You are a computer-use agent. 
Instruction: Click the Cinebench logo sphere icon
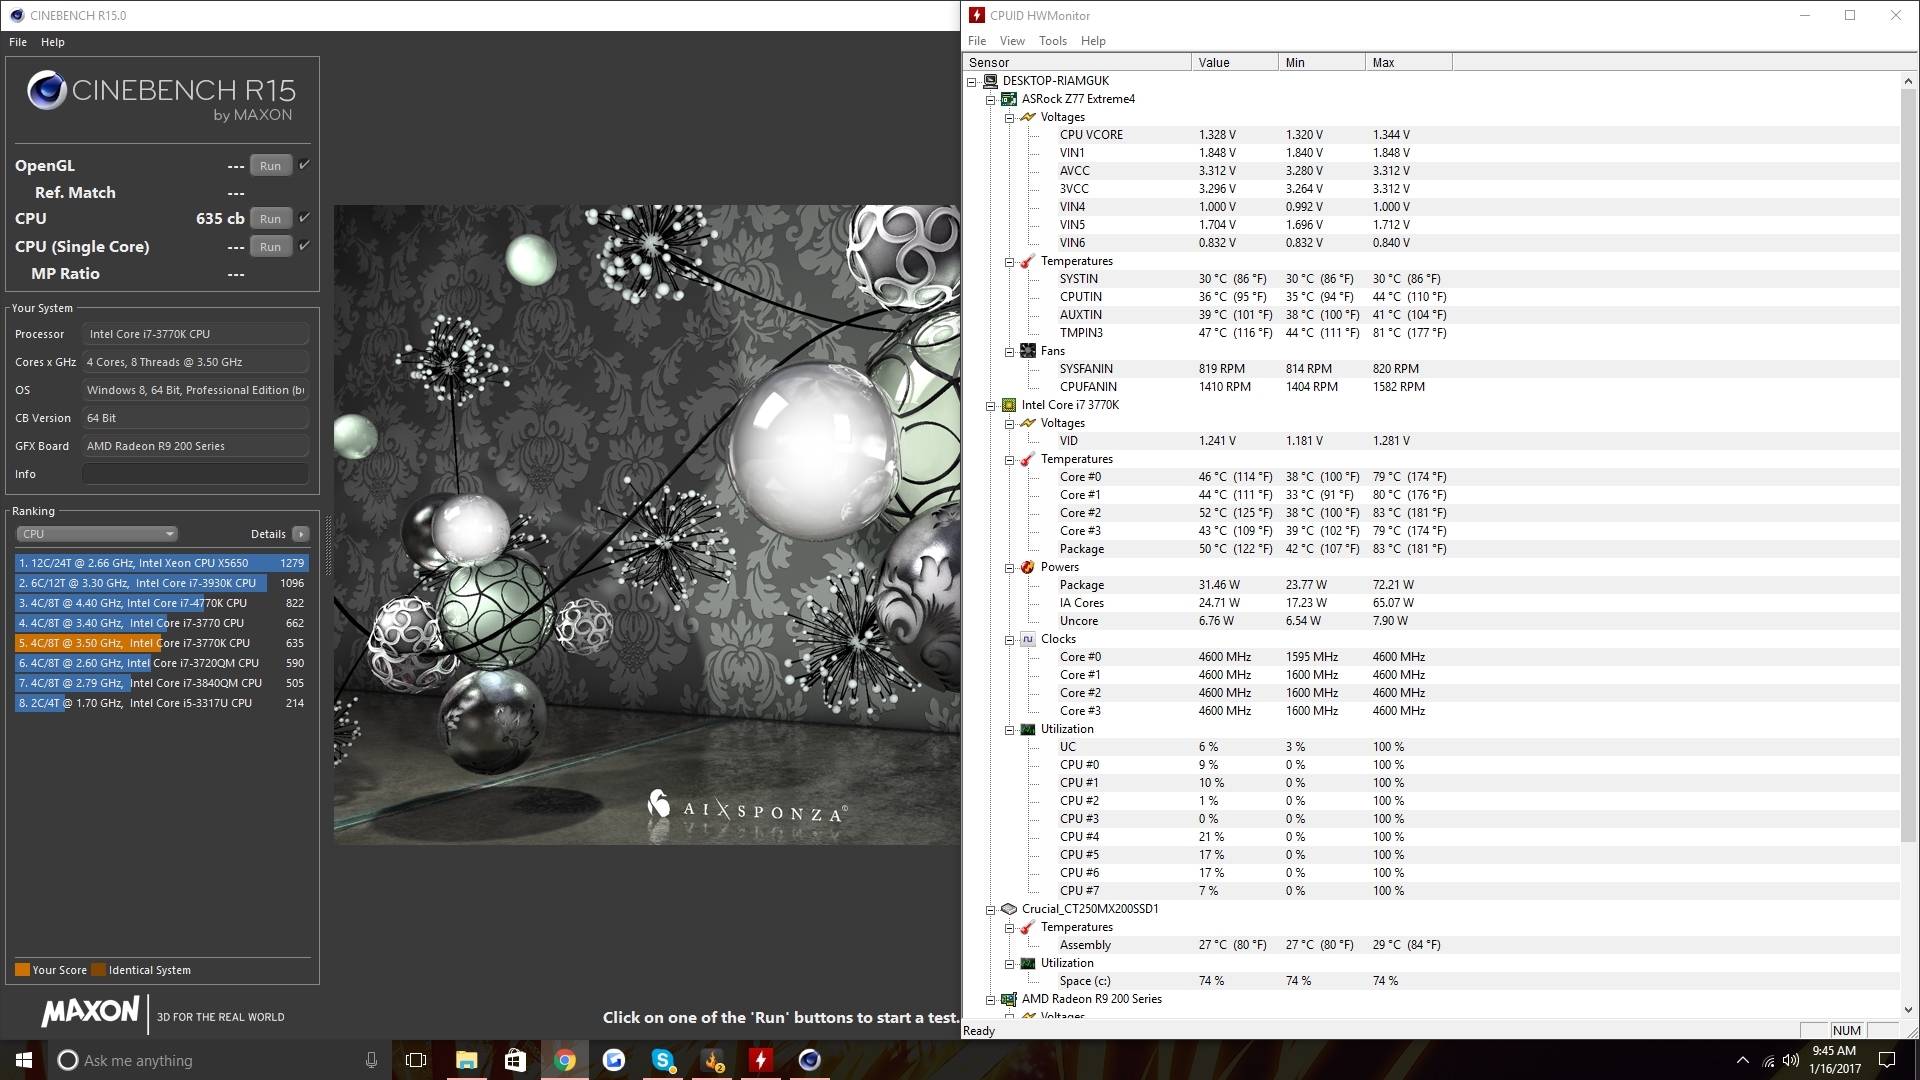pyautogui.click(x=46, y=91)
